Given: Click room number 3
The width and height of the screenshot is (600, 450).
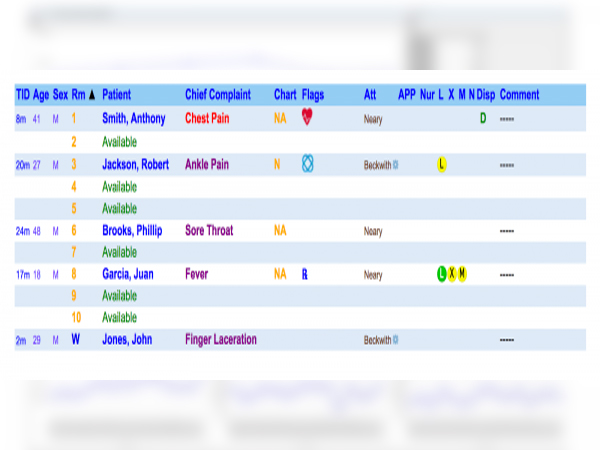Looking at the screenshot, I should coord(74,165).
